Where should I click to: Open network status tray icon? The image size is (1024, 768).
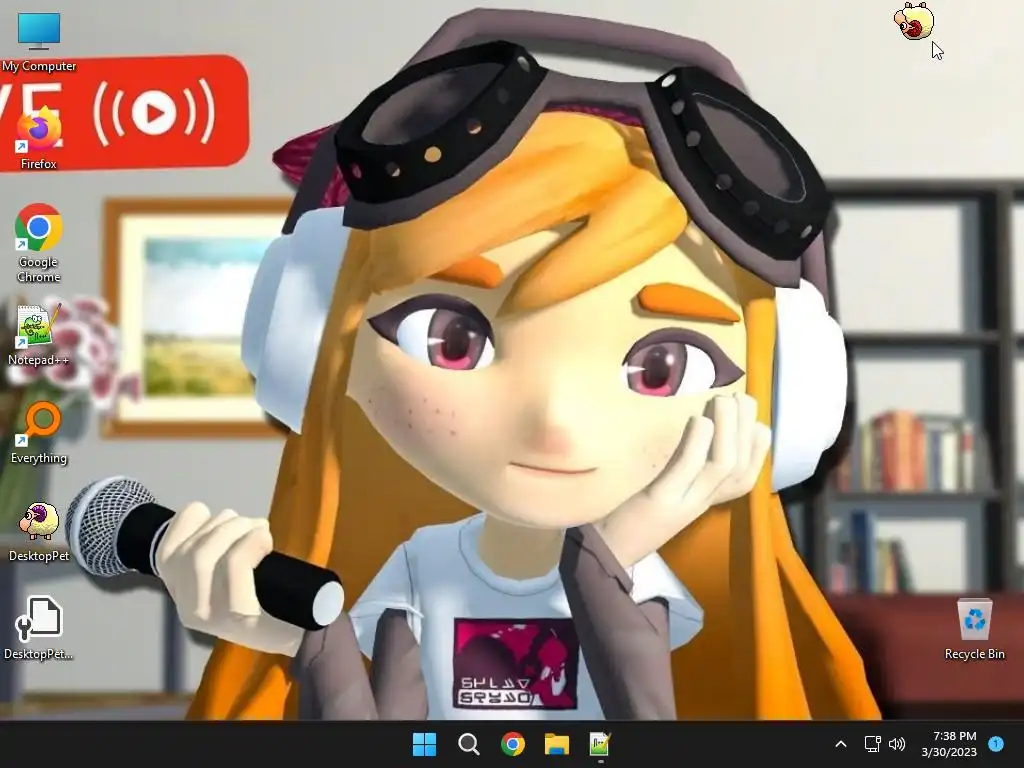coord(872,744)
